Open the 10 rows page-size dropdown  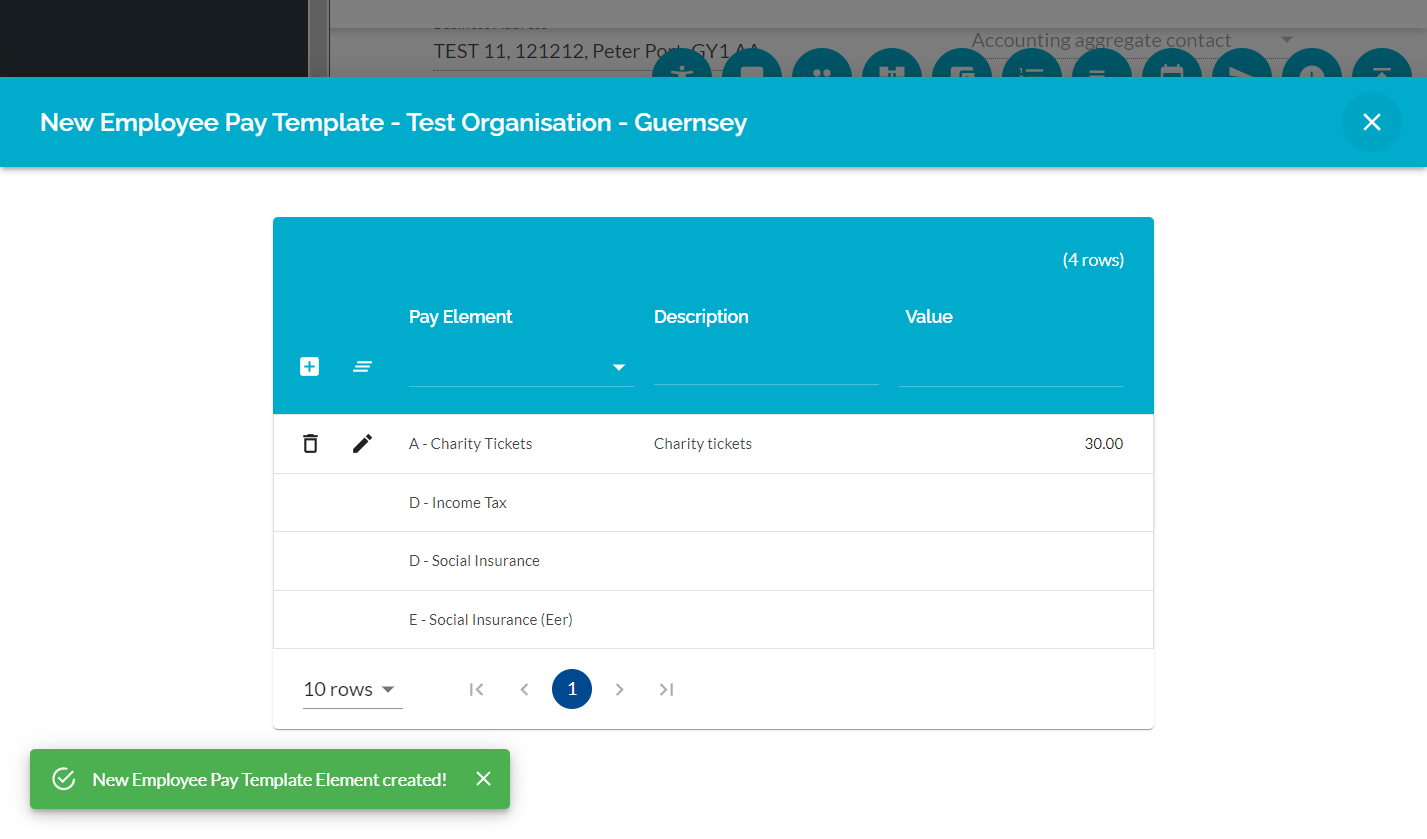[352, 689]
